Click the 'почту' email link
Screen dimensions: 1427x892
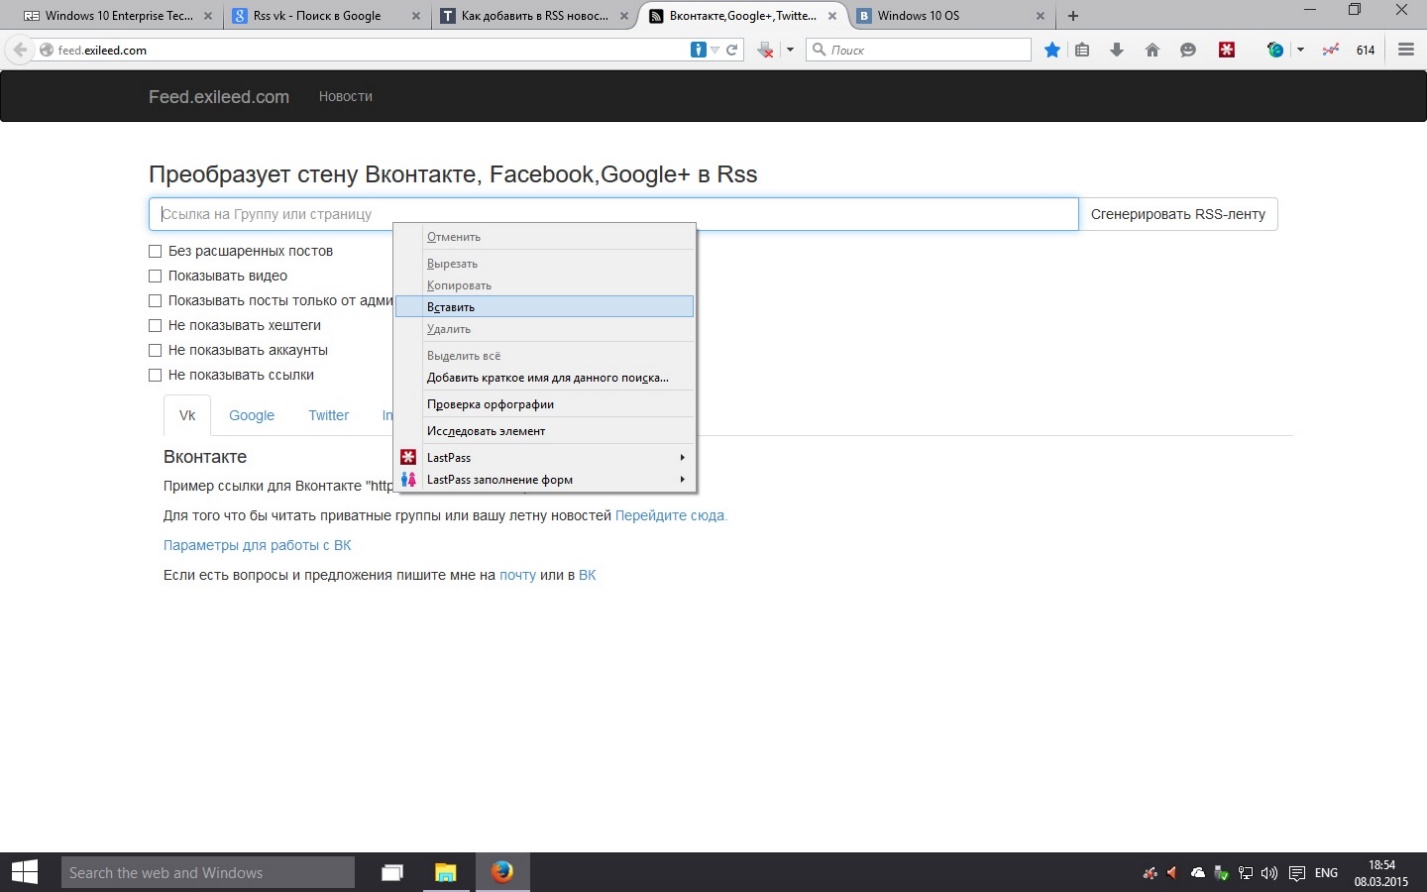517,575
